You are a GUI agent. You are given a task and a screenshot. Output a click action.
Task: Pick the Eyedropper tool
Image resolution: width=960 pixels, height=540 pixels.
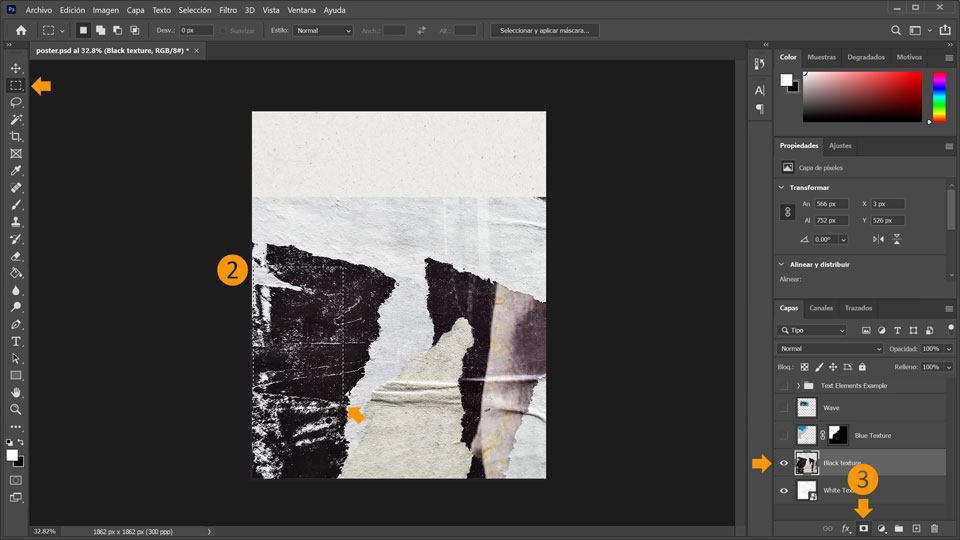click(x=16, y=171)
